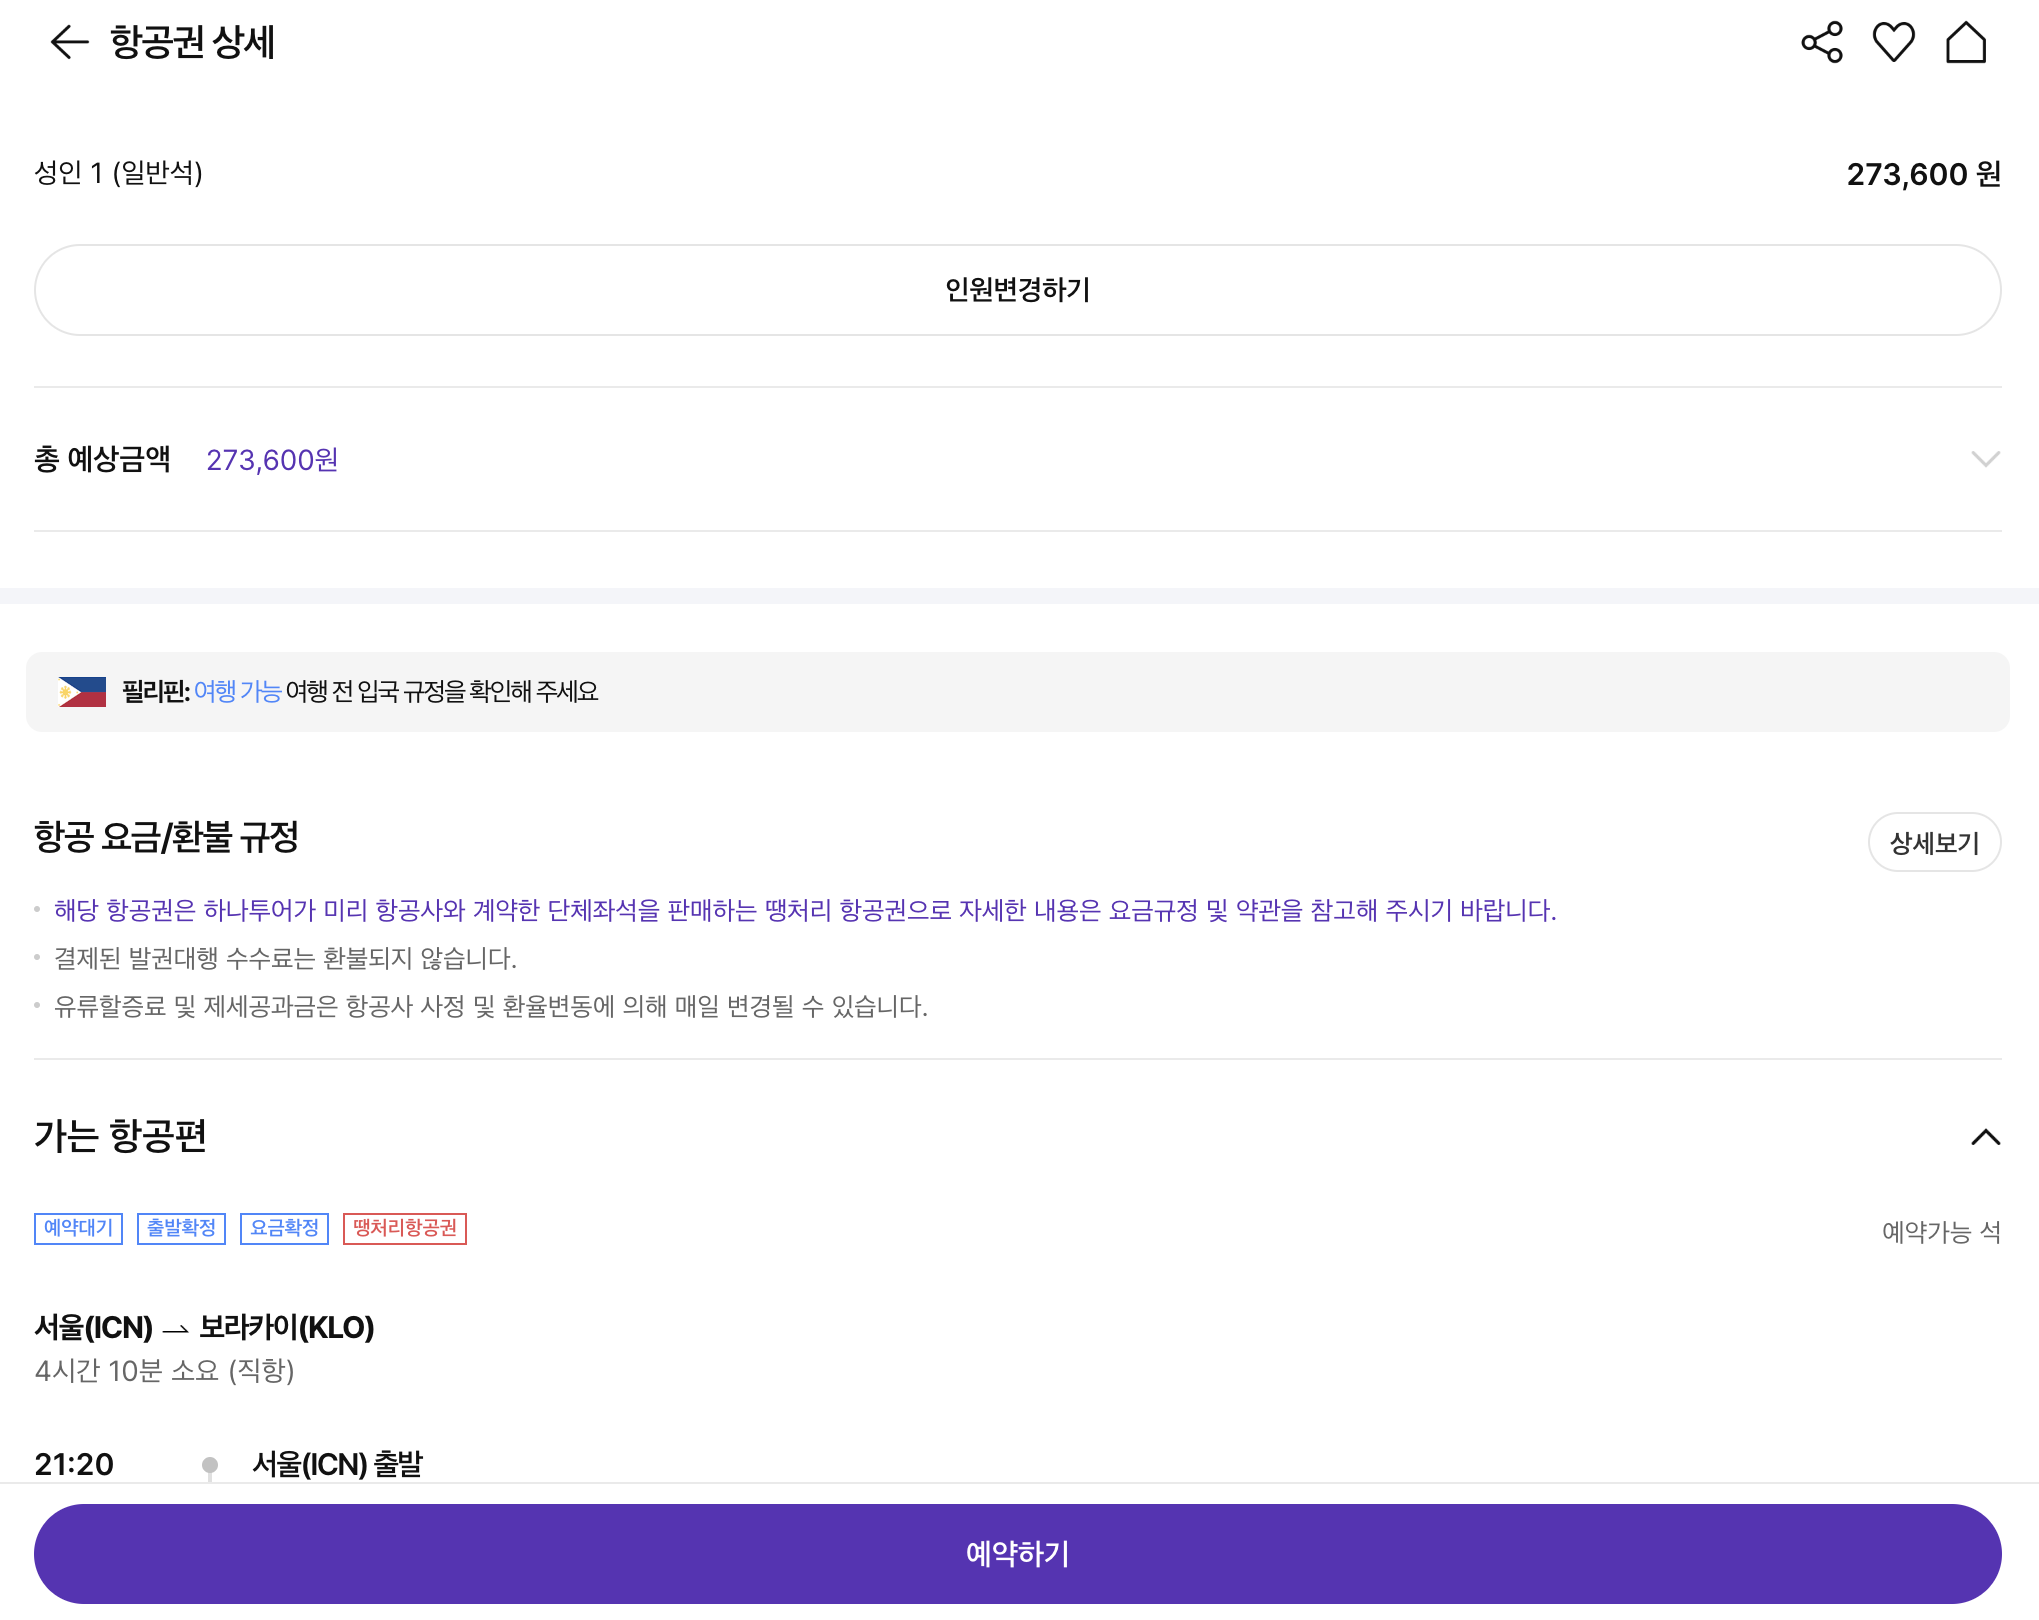
Task: Click the Philippines flag icon
Action: (82, 692)
